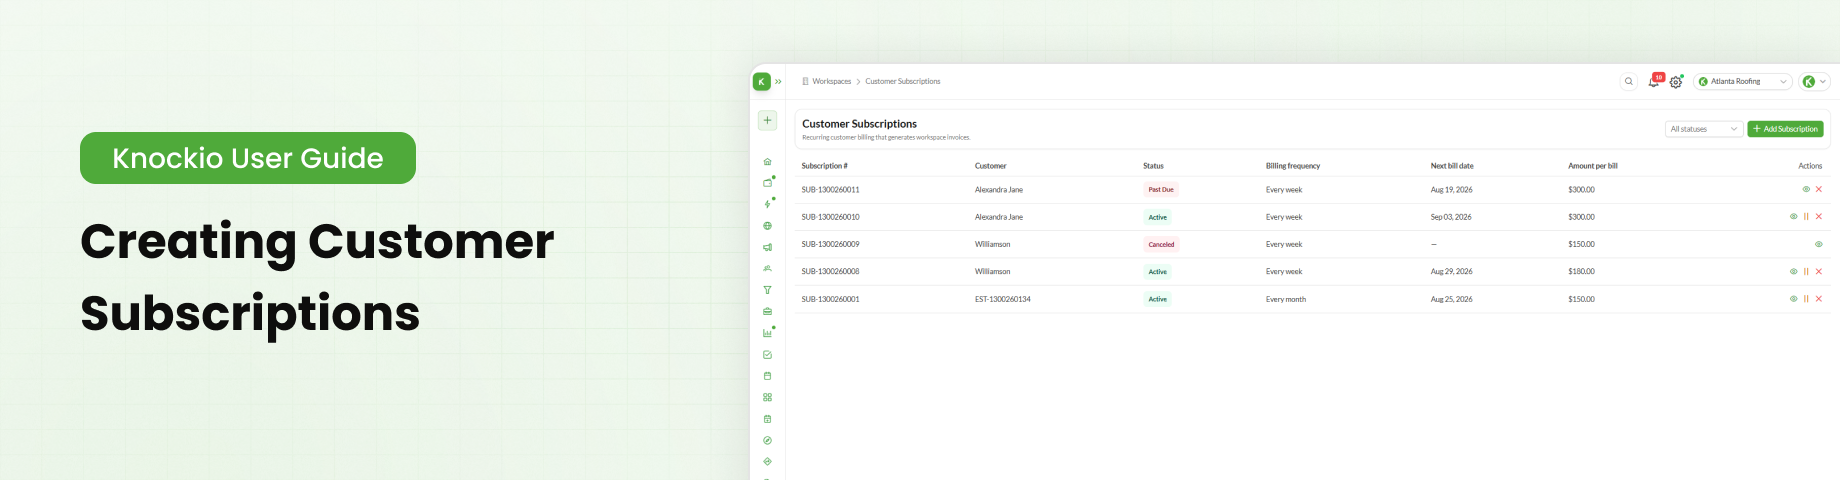Select subscription number SUB-1300260011
The image size is (1840, 480).
click(830, 190)
